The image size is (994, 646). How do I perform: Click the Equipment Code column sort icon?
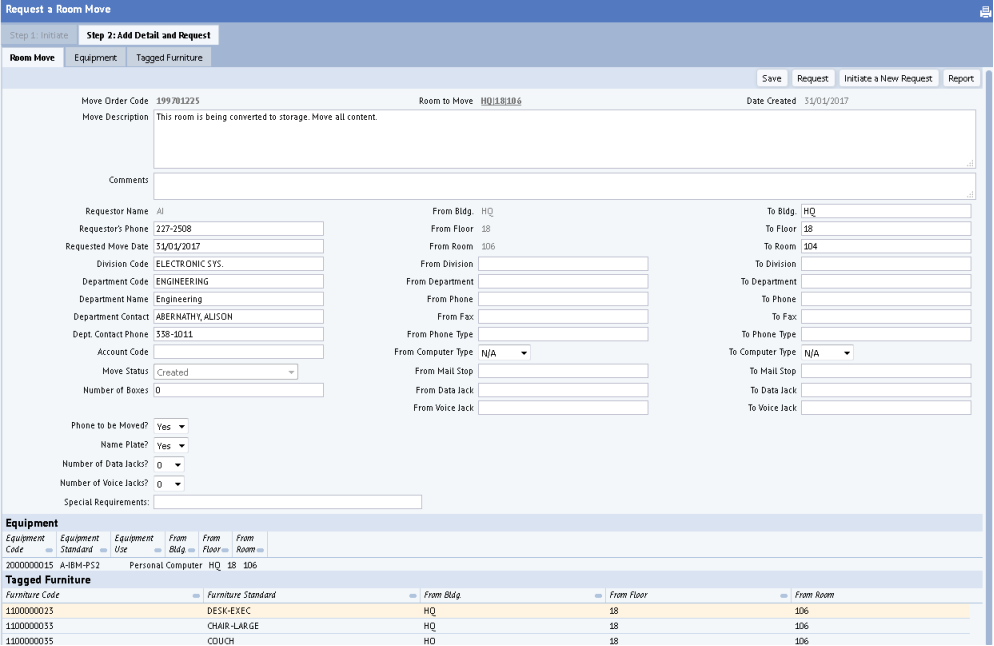click(x=49, y=550)
